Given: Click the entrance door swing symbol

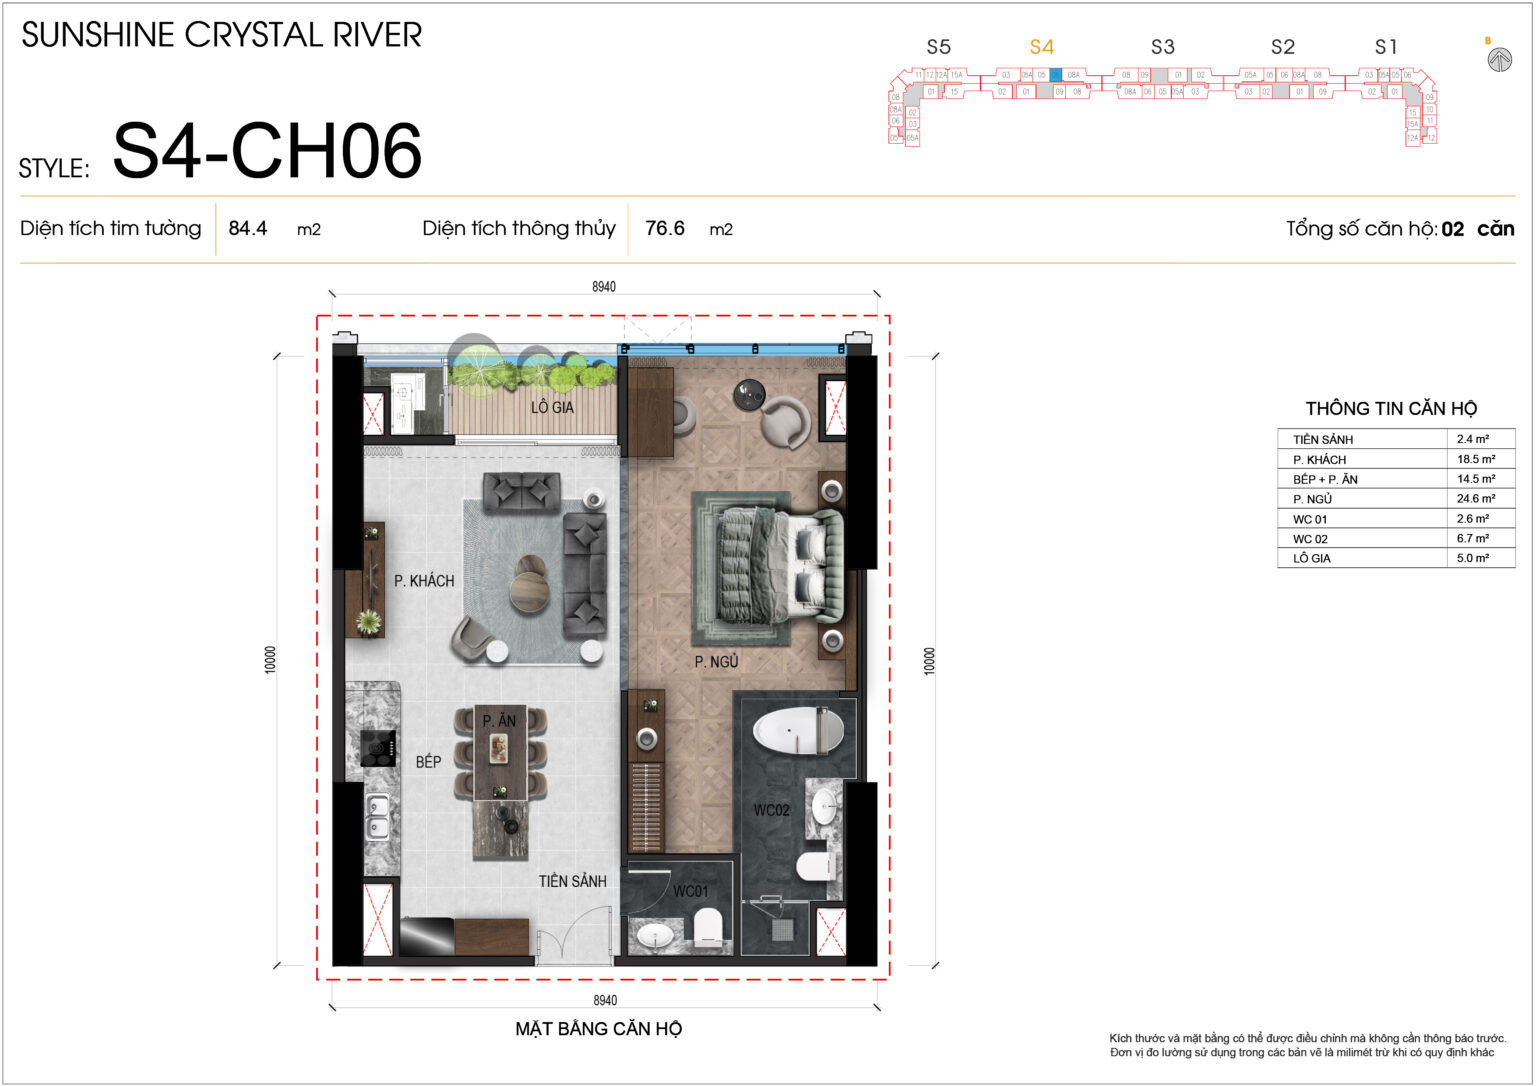Looking at the screenshot, I should click(x=575, y=935).
